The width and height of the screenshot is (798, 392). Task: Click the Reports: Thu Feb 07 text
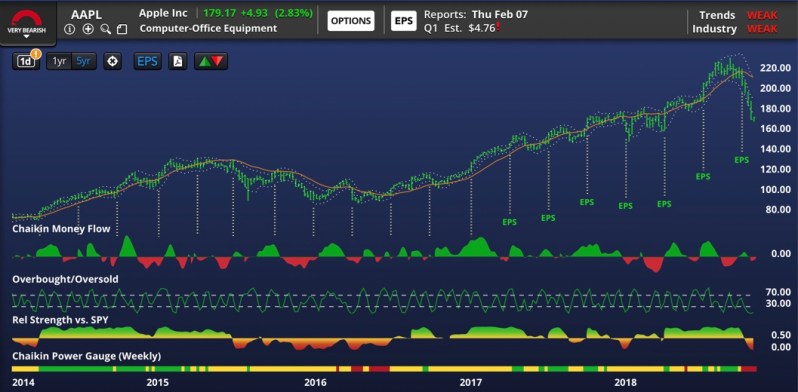click(x=475, y=14)
